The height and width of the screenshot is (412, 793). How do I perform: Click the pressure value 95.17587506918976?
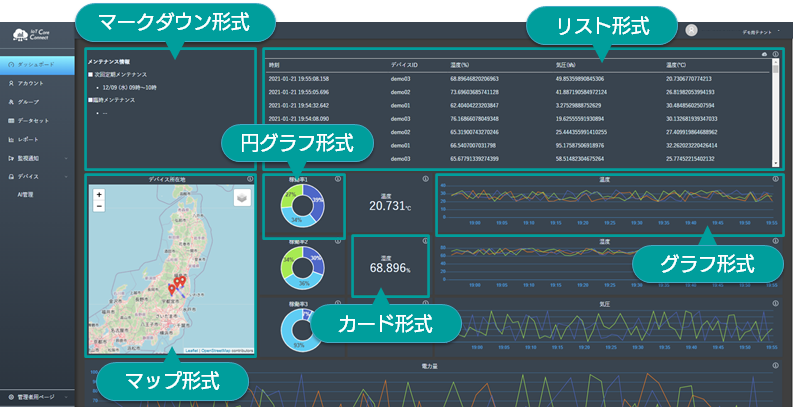[x=579, y=146]
